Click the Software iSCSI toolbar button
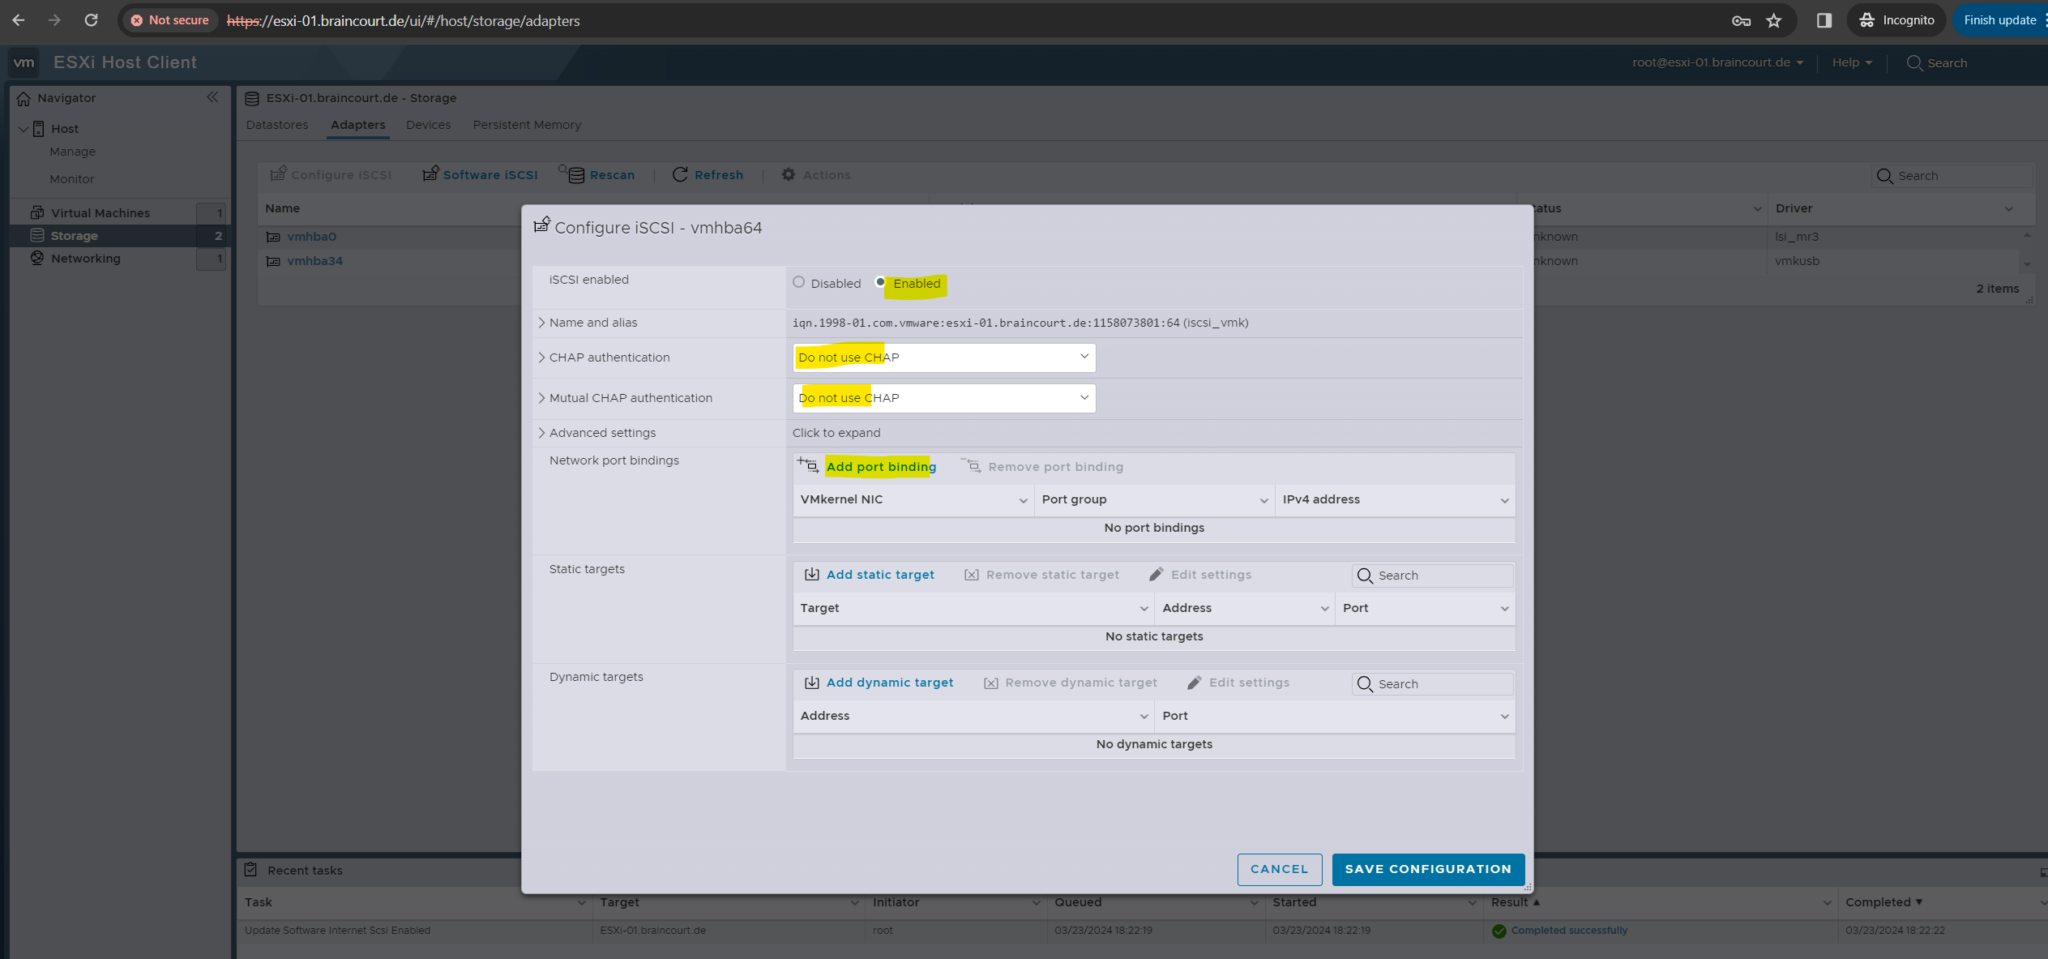2048x959 pixels. tap(480, 174)
